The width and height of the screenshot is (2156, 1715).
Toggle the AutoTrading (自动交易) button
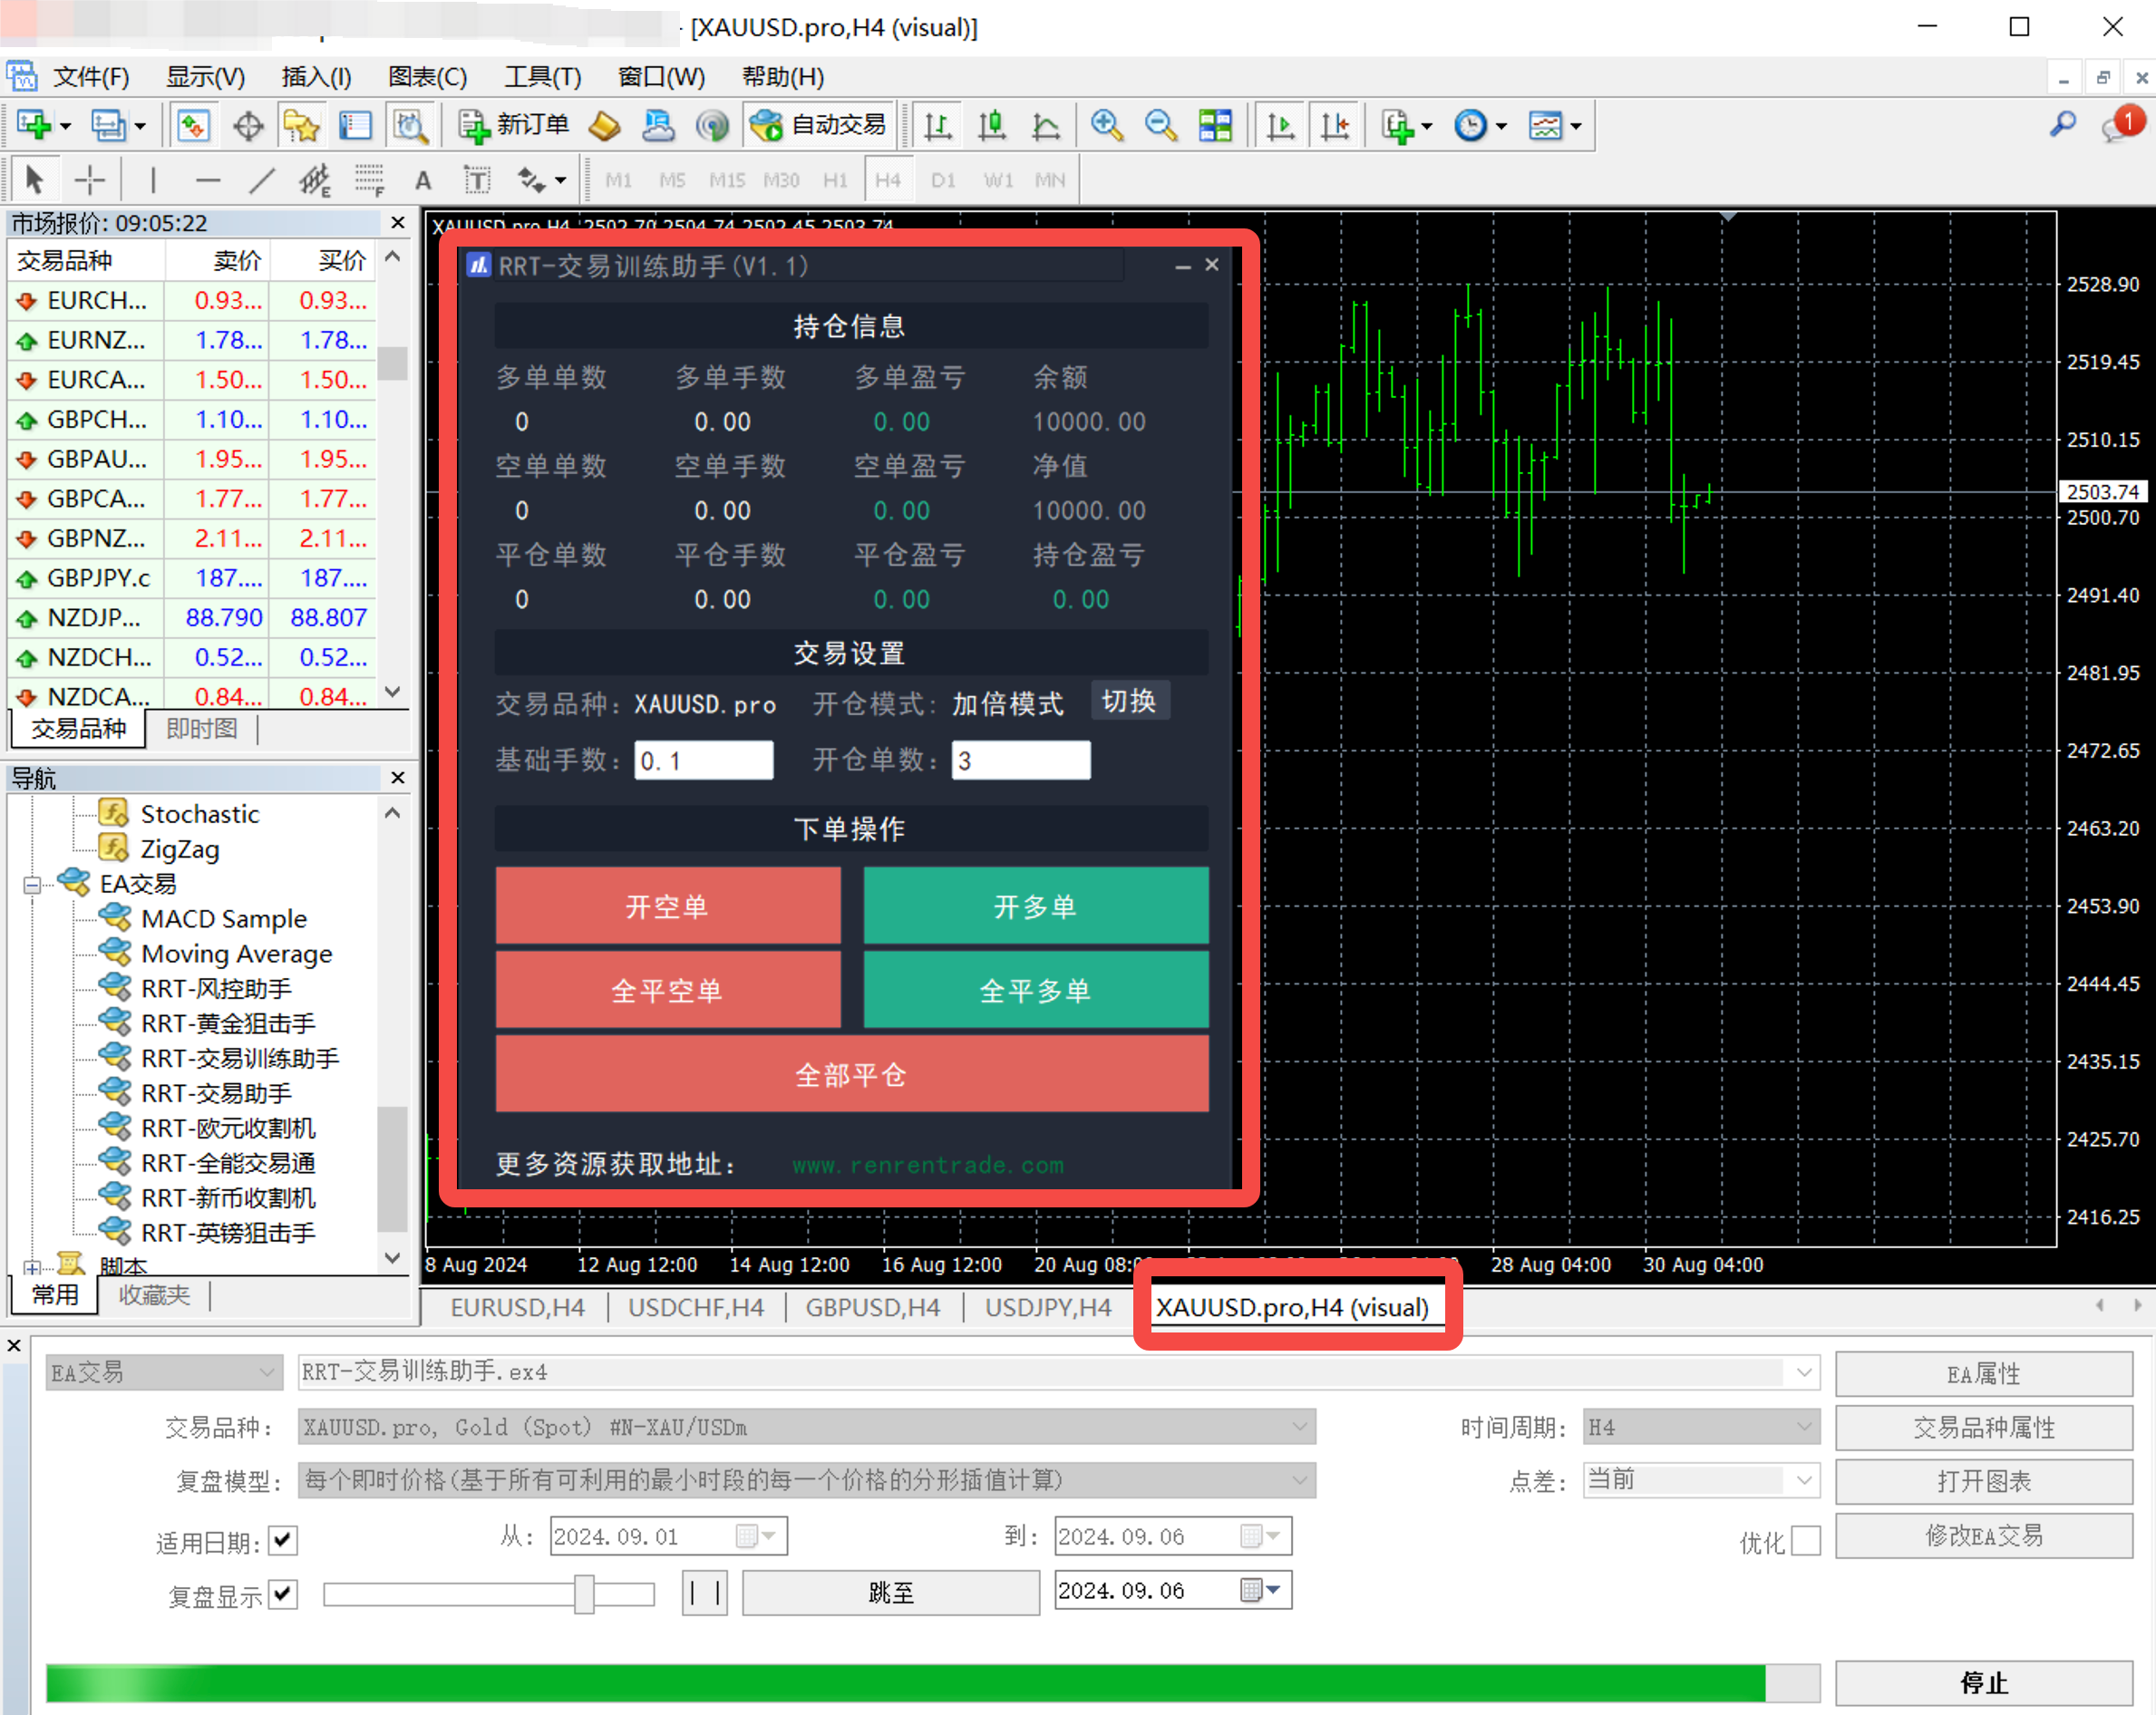(x=819, y=125)
